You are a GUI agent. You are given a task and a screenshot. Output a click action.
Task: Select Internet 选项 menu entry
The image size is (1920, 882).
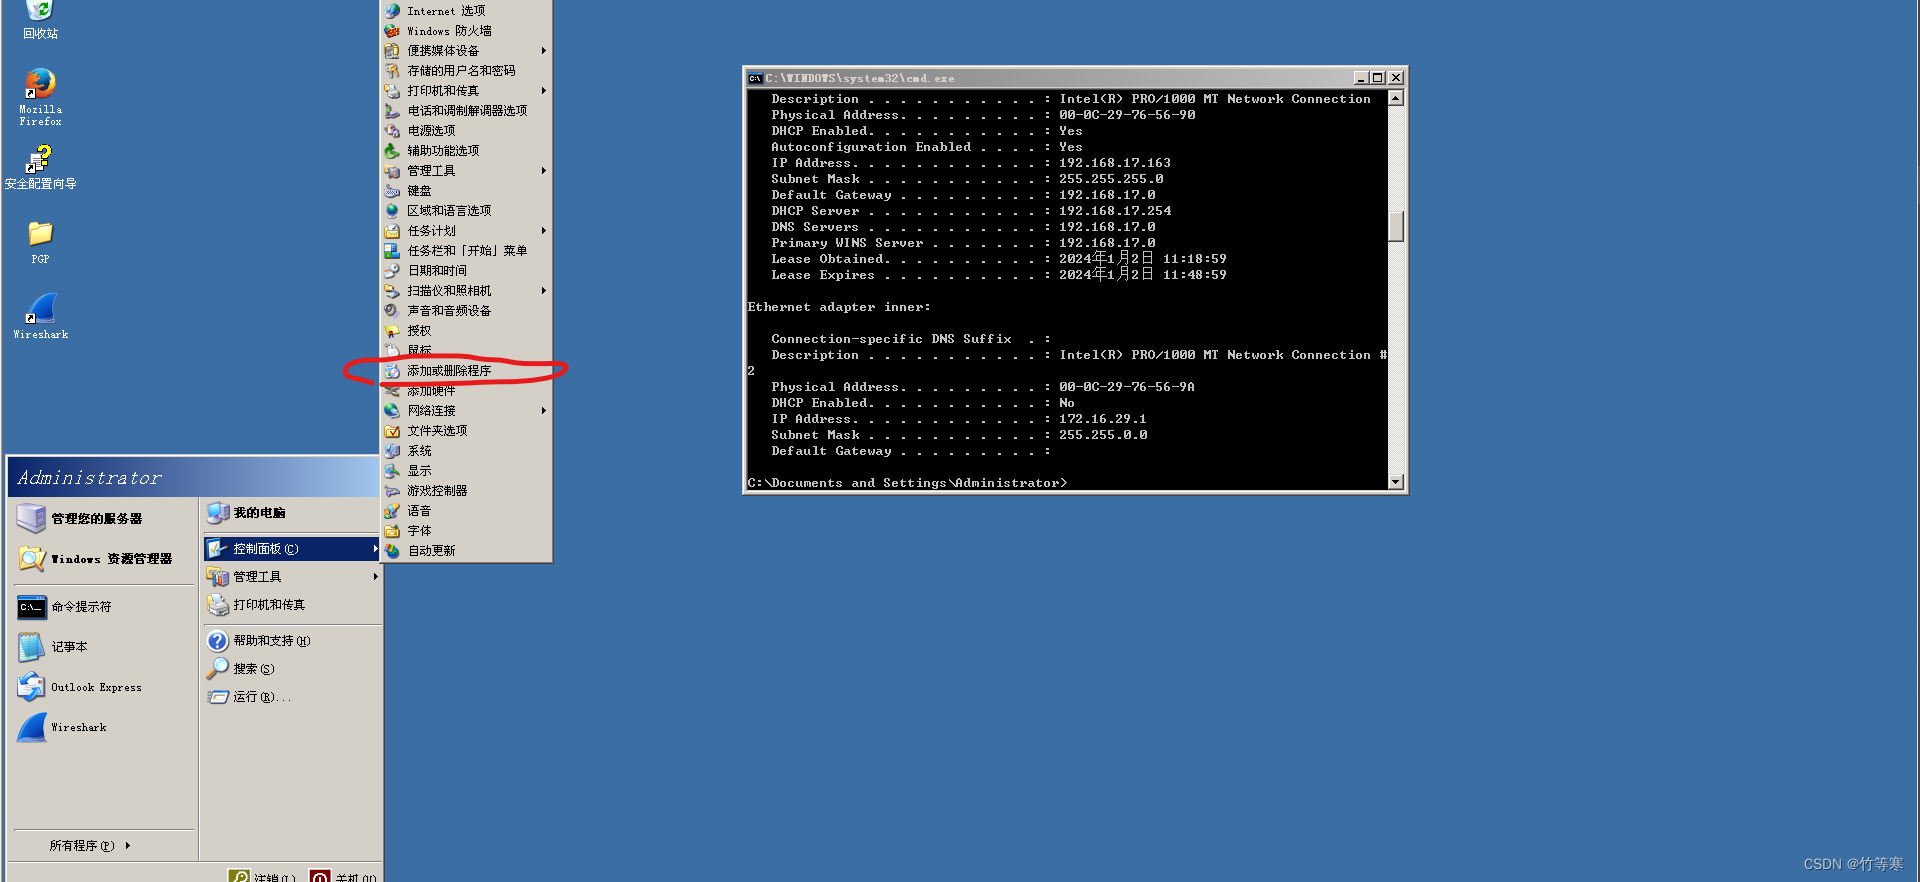(x=466, y=10)
